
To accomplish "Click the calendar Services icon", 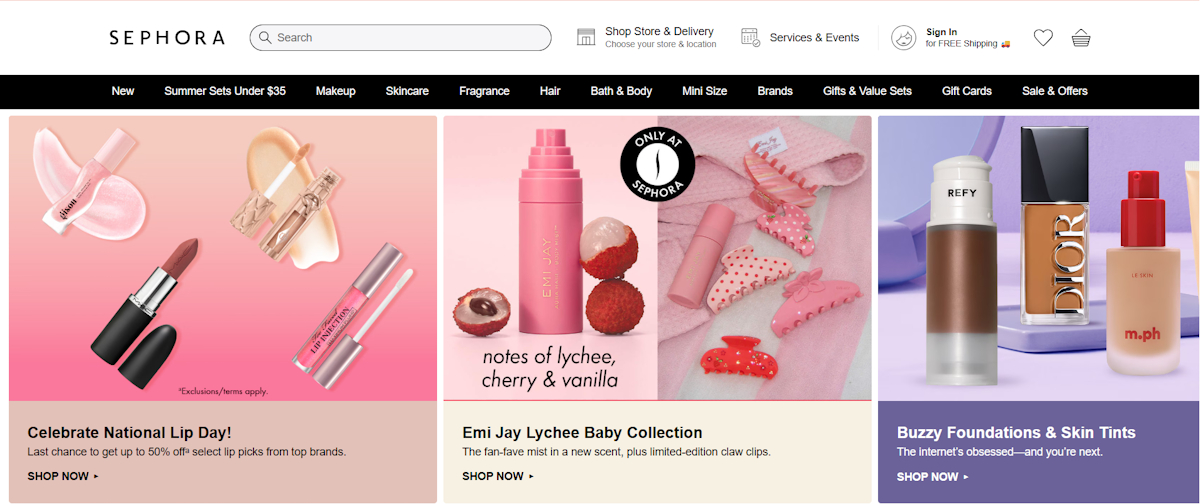I will coord(750,38).
